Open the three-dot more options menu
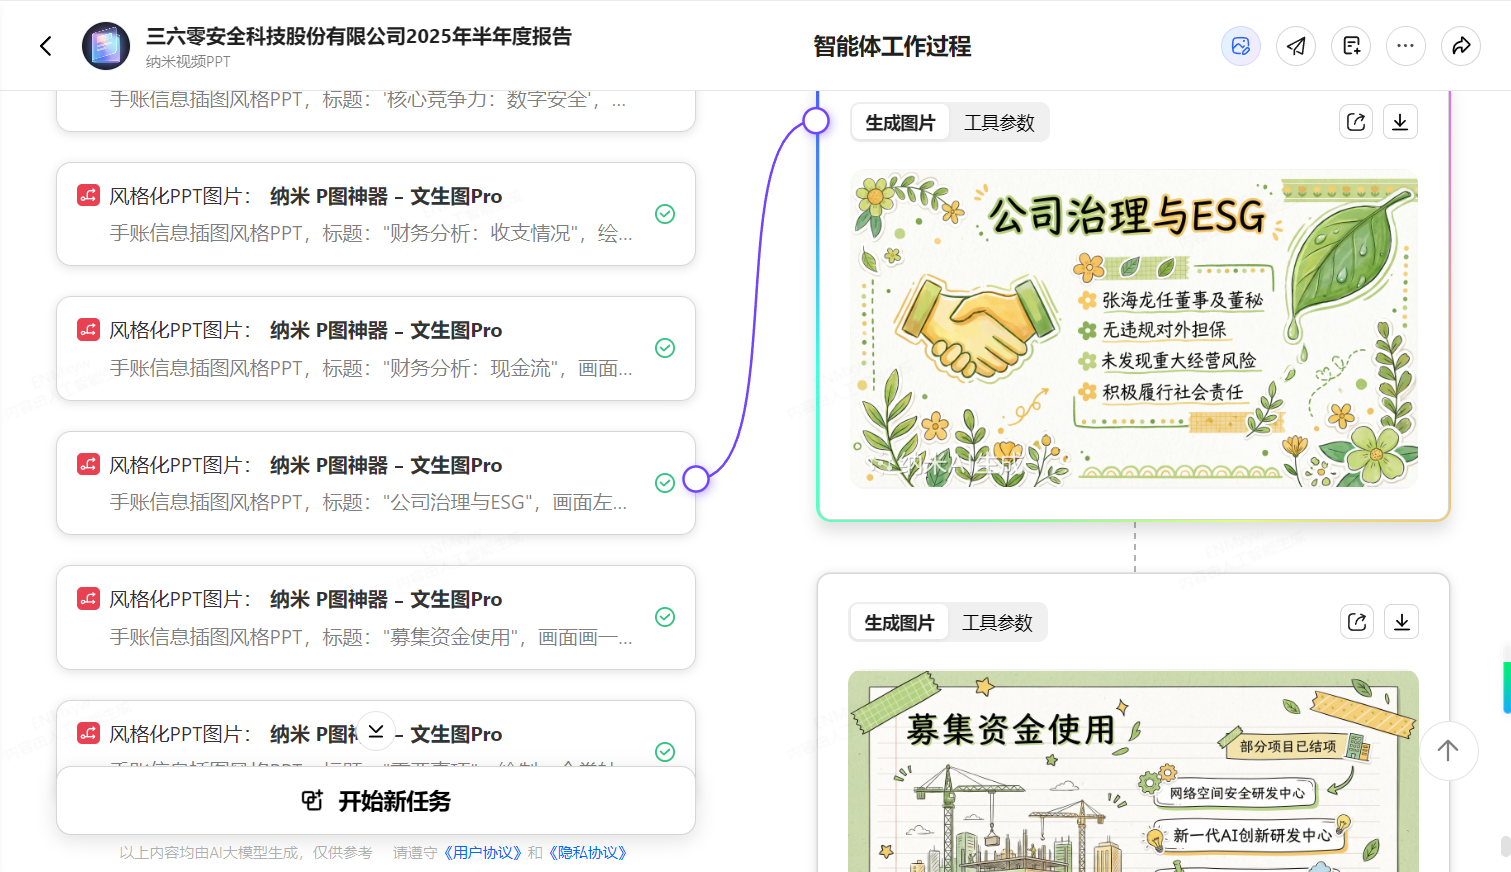The height and width of the screenshot is (872, 1511). point(1405,46)
